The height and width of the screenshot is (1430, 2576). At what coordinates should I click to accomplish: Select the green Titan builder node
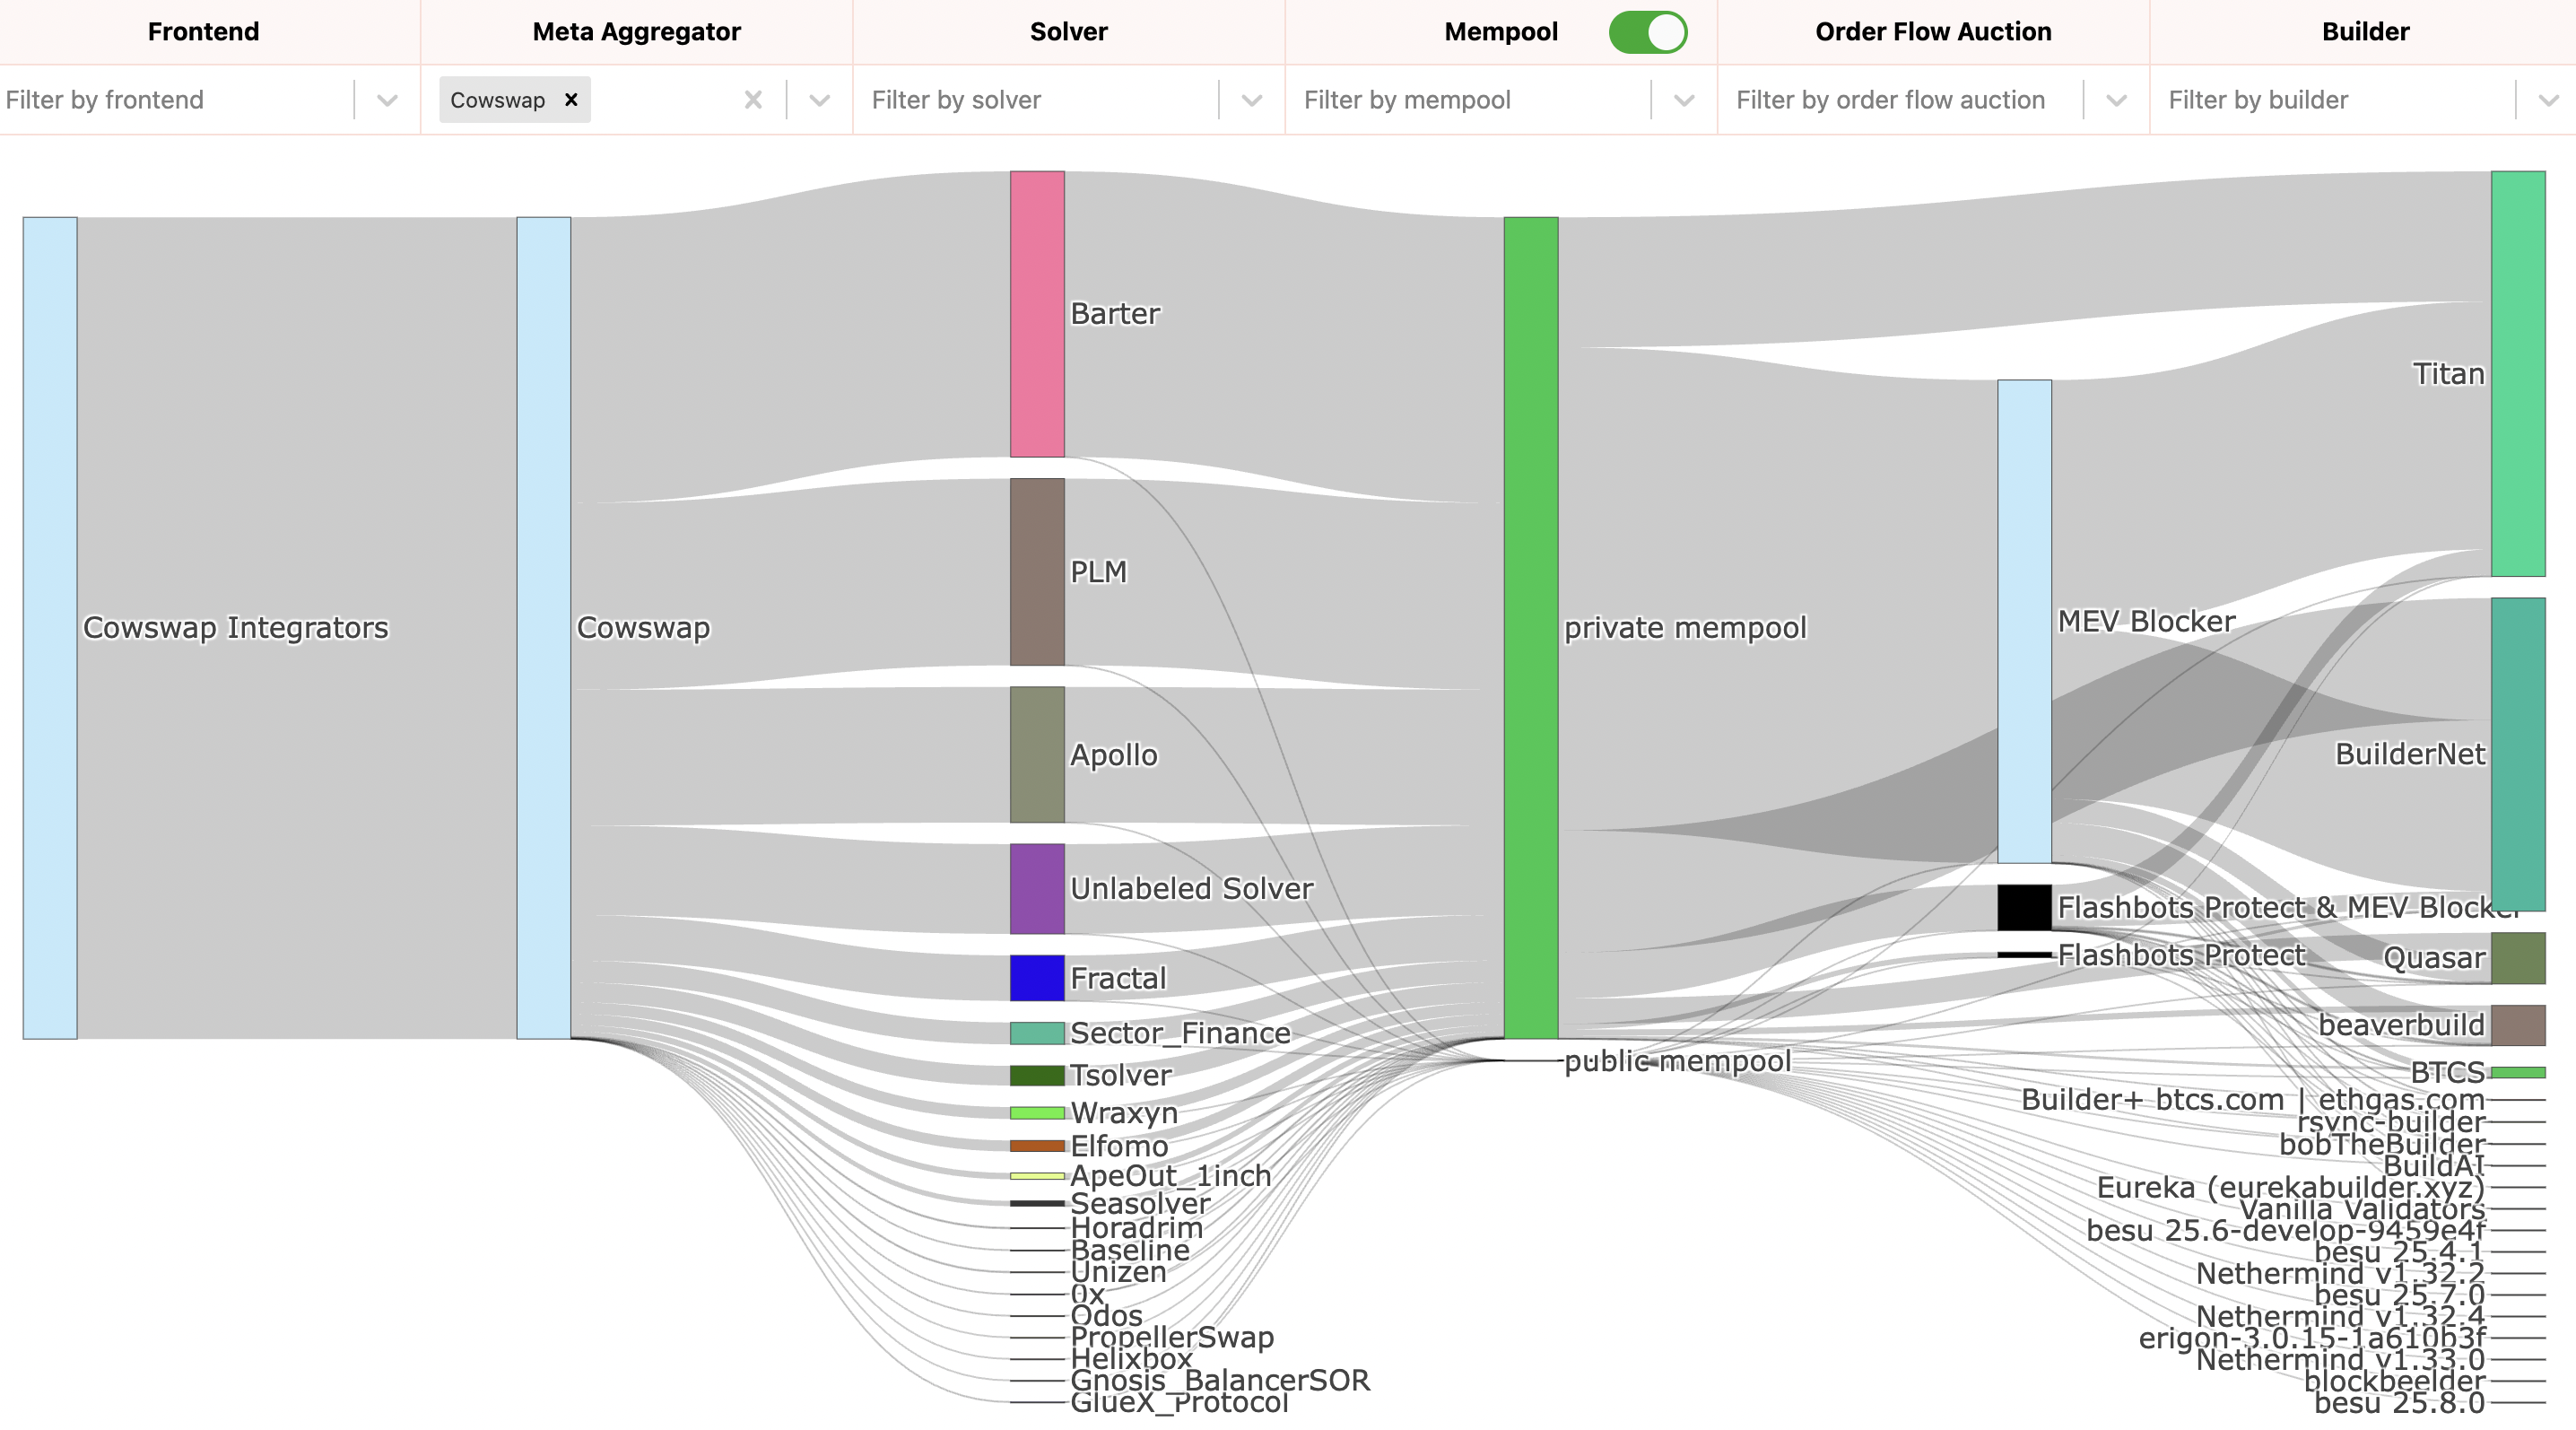click(x=2517, y=373)
